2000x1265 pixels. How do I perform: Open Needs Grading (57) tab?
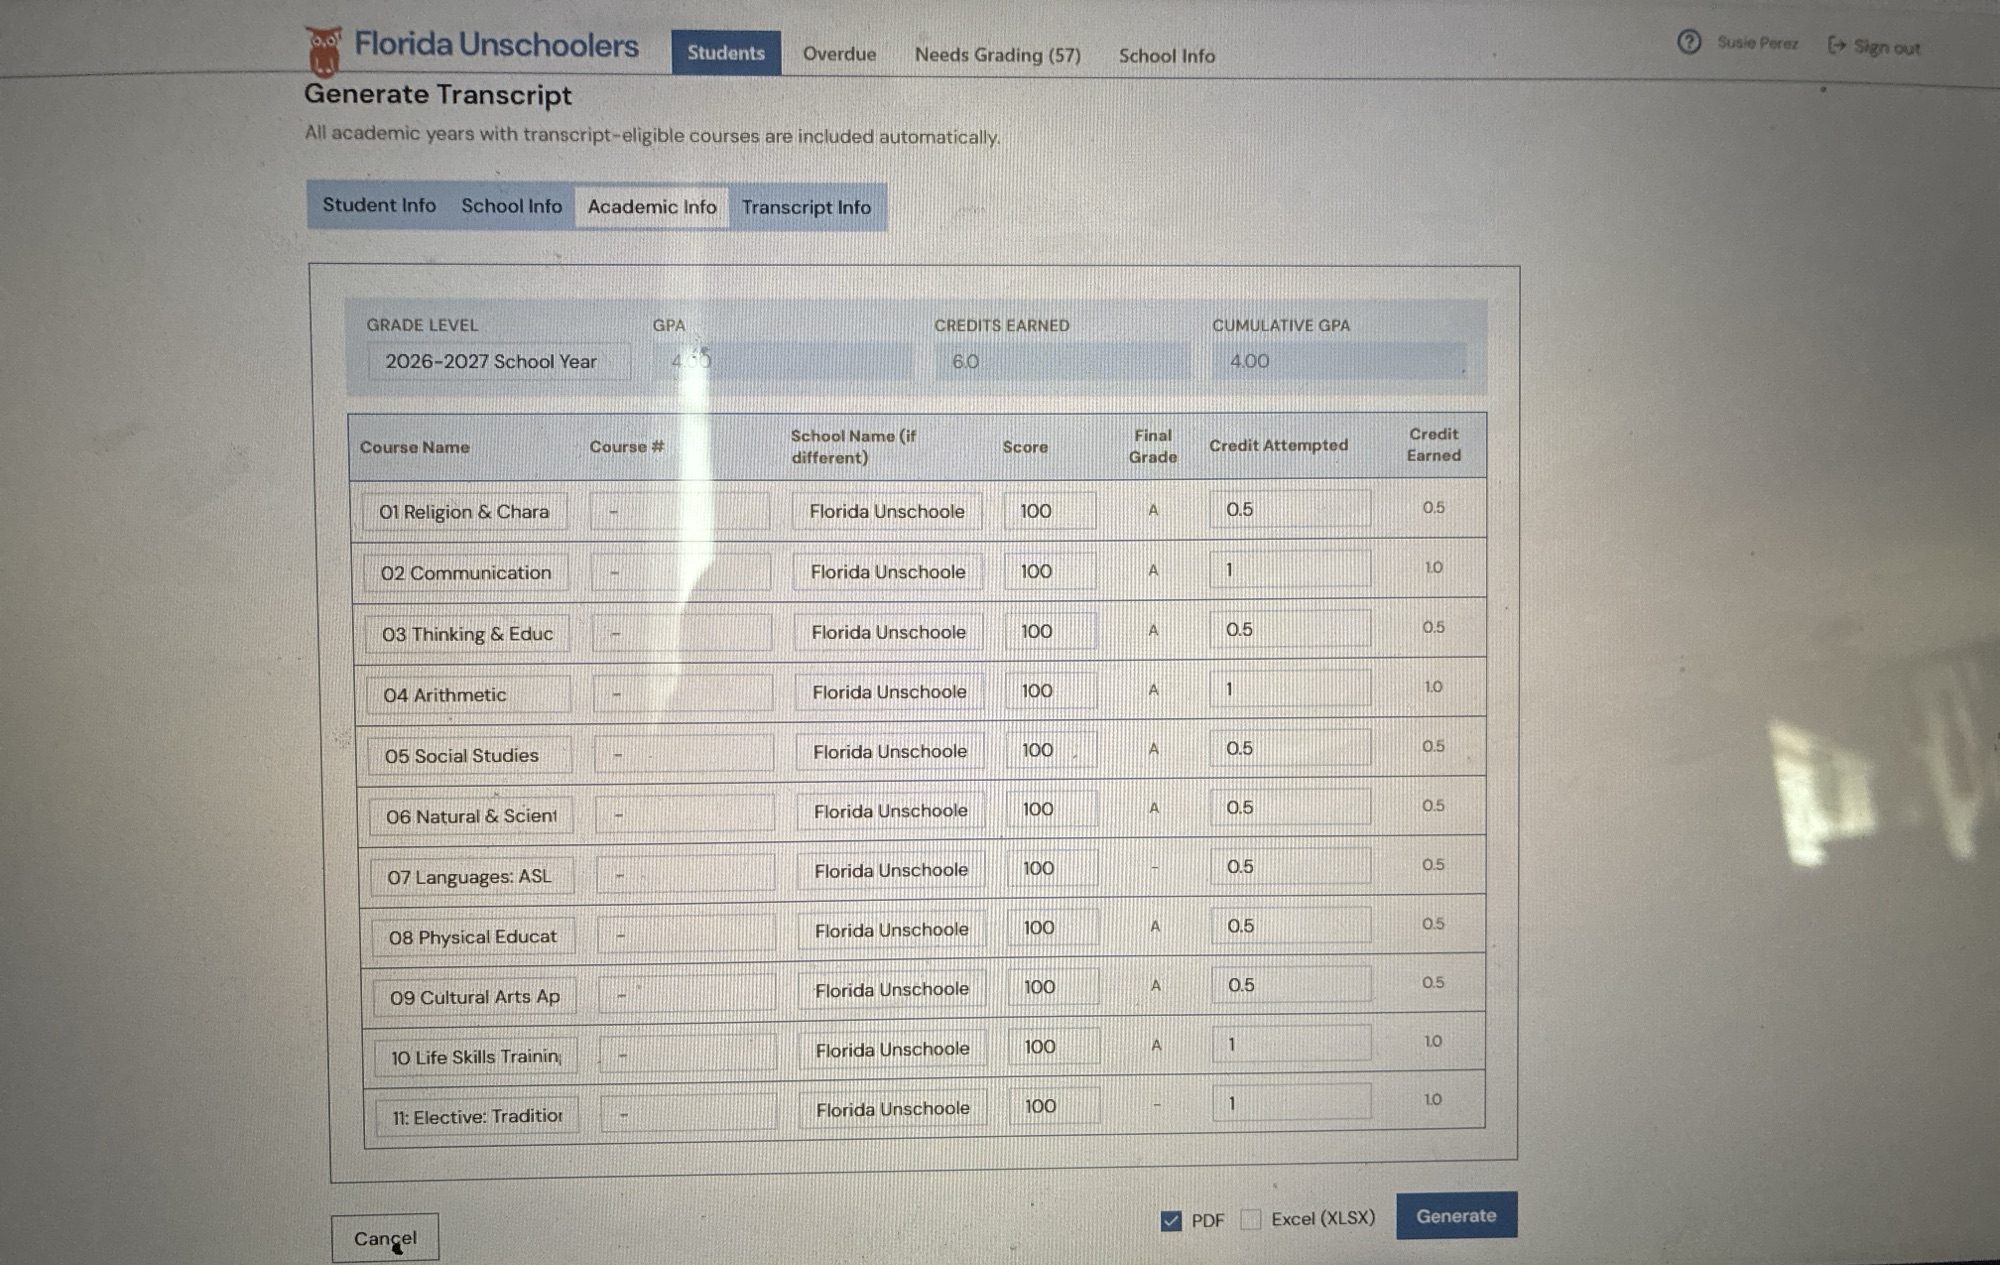point(997,55)
